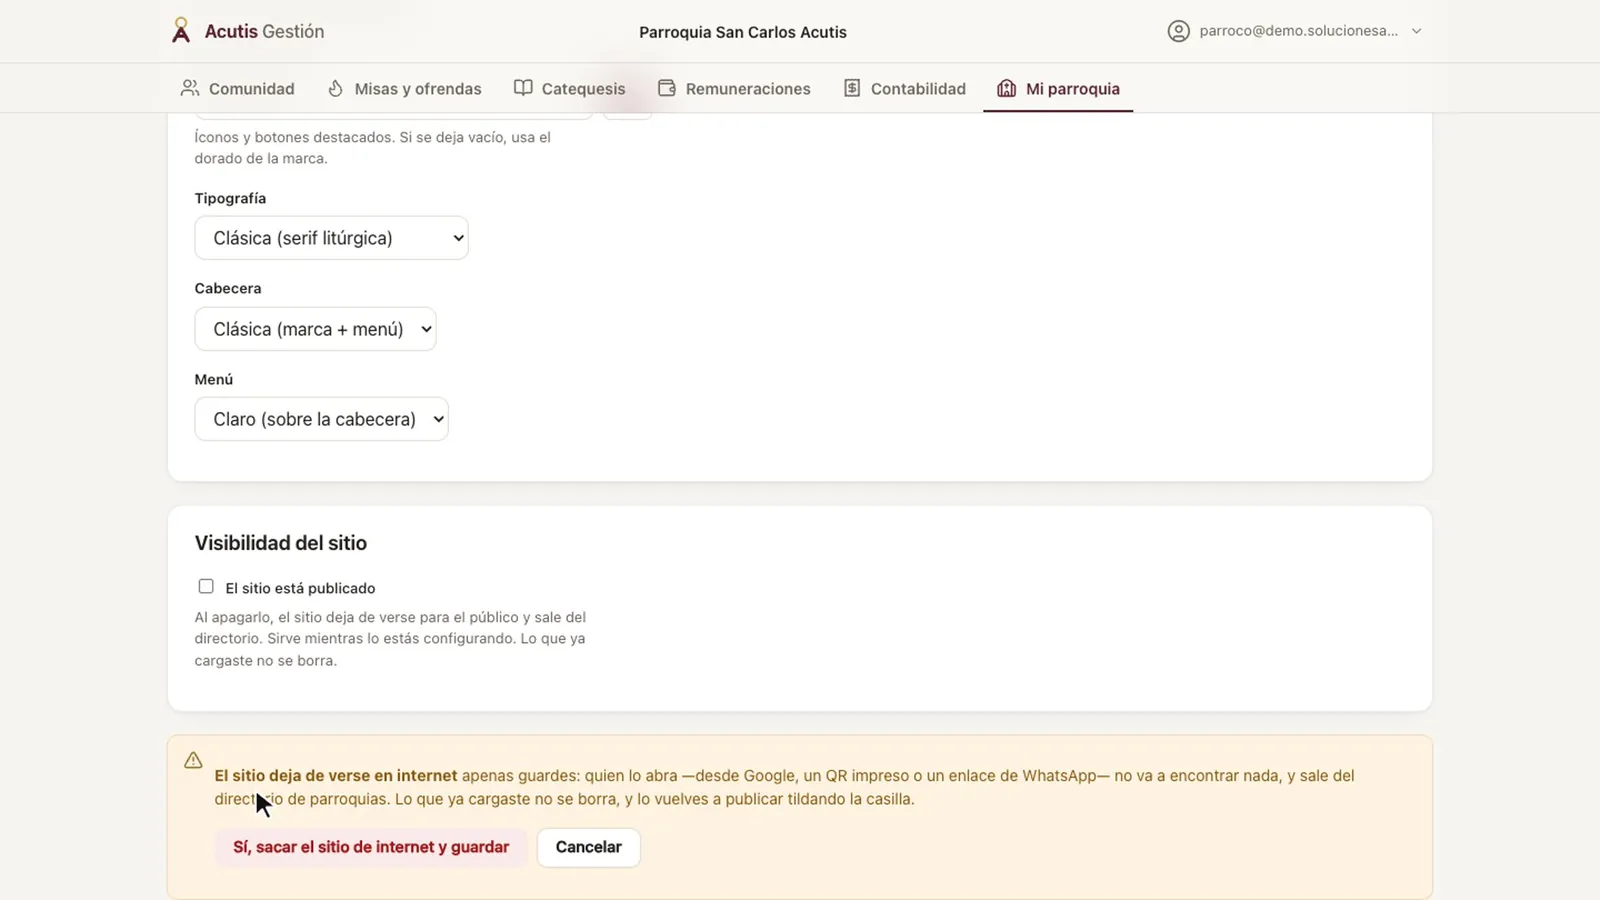Open the Misas y ofrendas tab
The height and width of the screenshot is (900, 1600).
point(404,88)
